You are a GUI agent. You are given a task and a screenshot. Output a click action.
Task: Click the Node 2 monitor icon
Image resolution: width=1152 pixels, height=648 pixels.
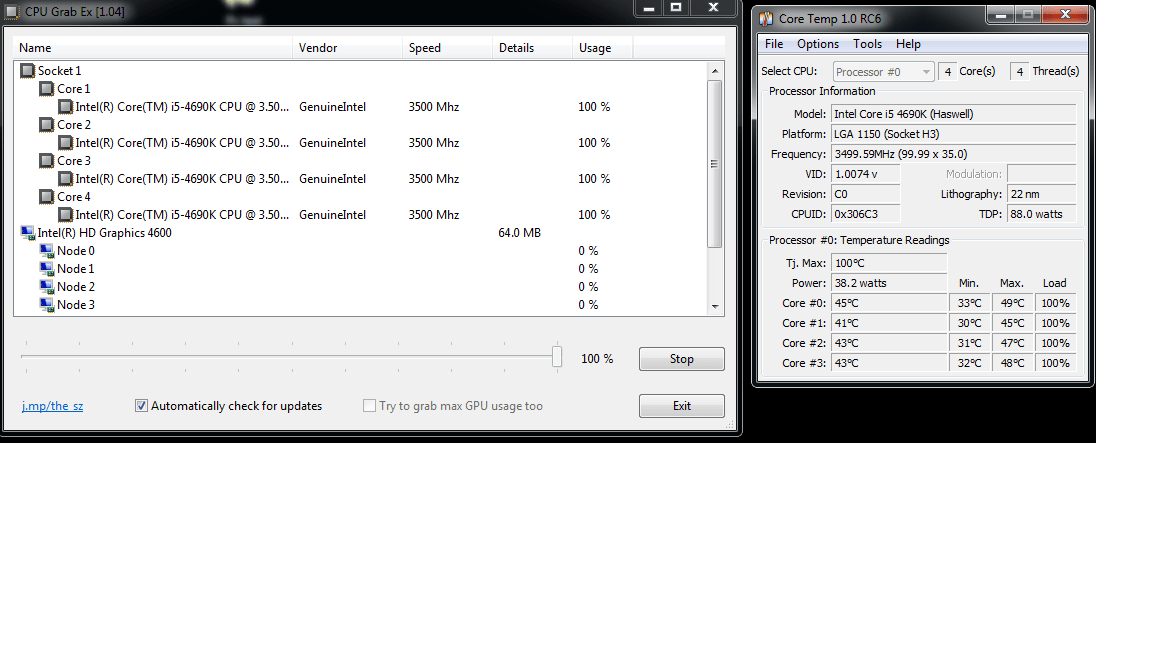[46, 287]
